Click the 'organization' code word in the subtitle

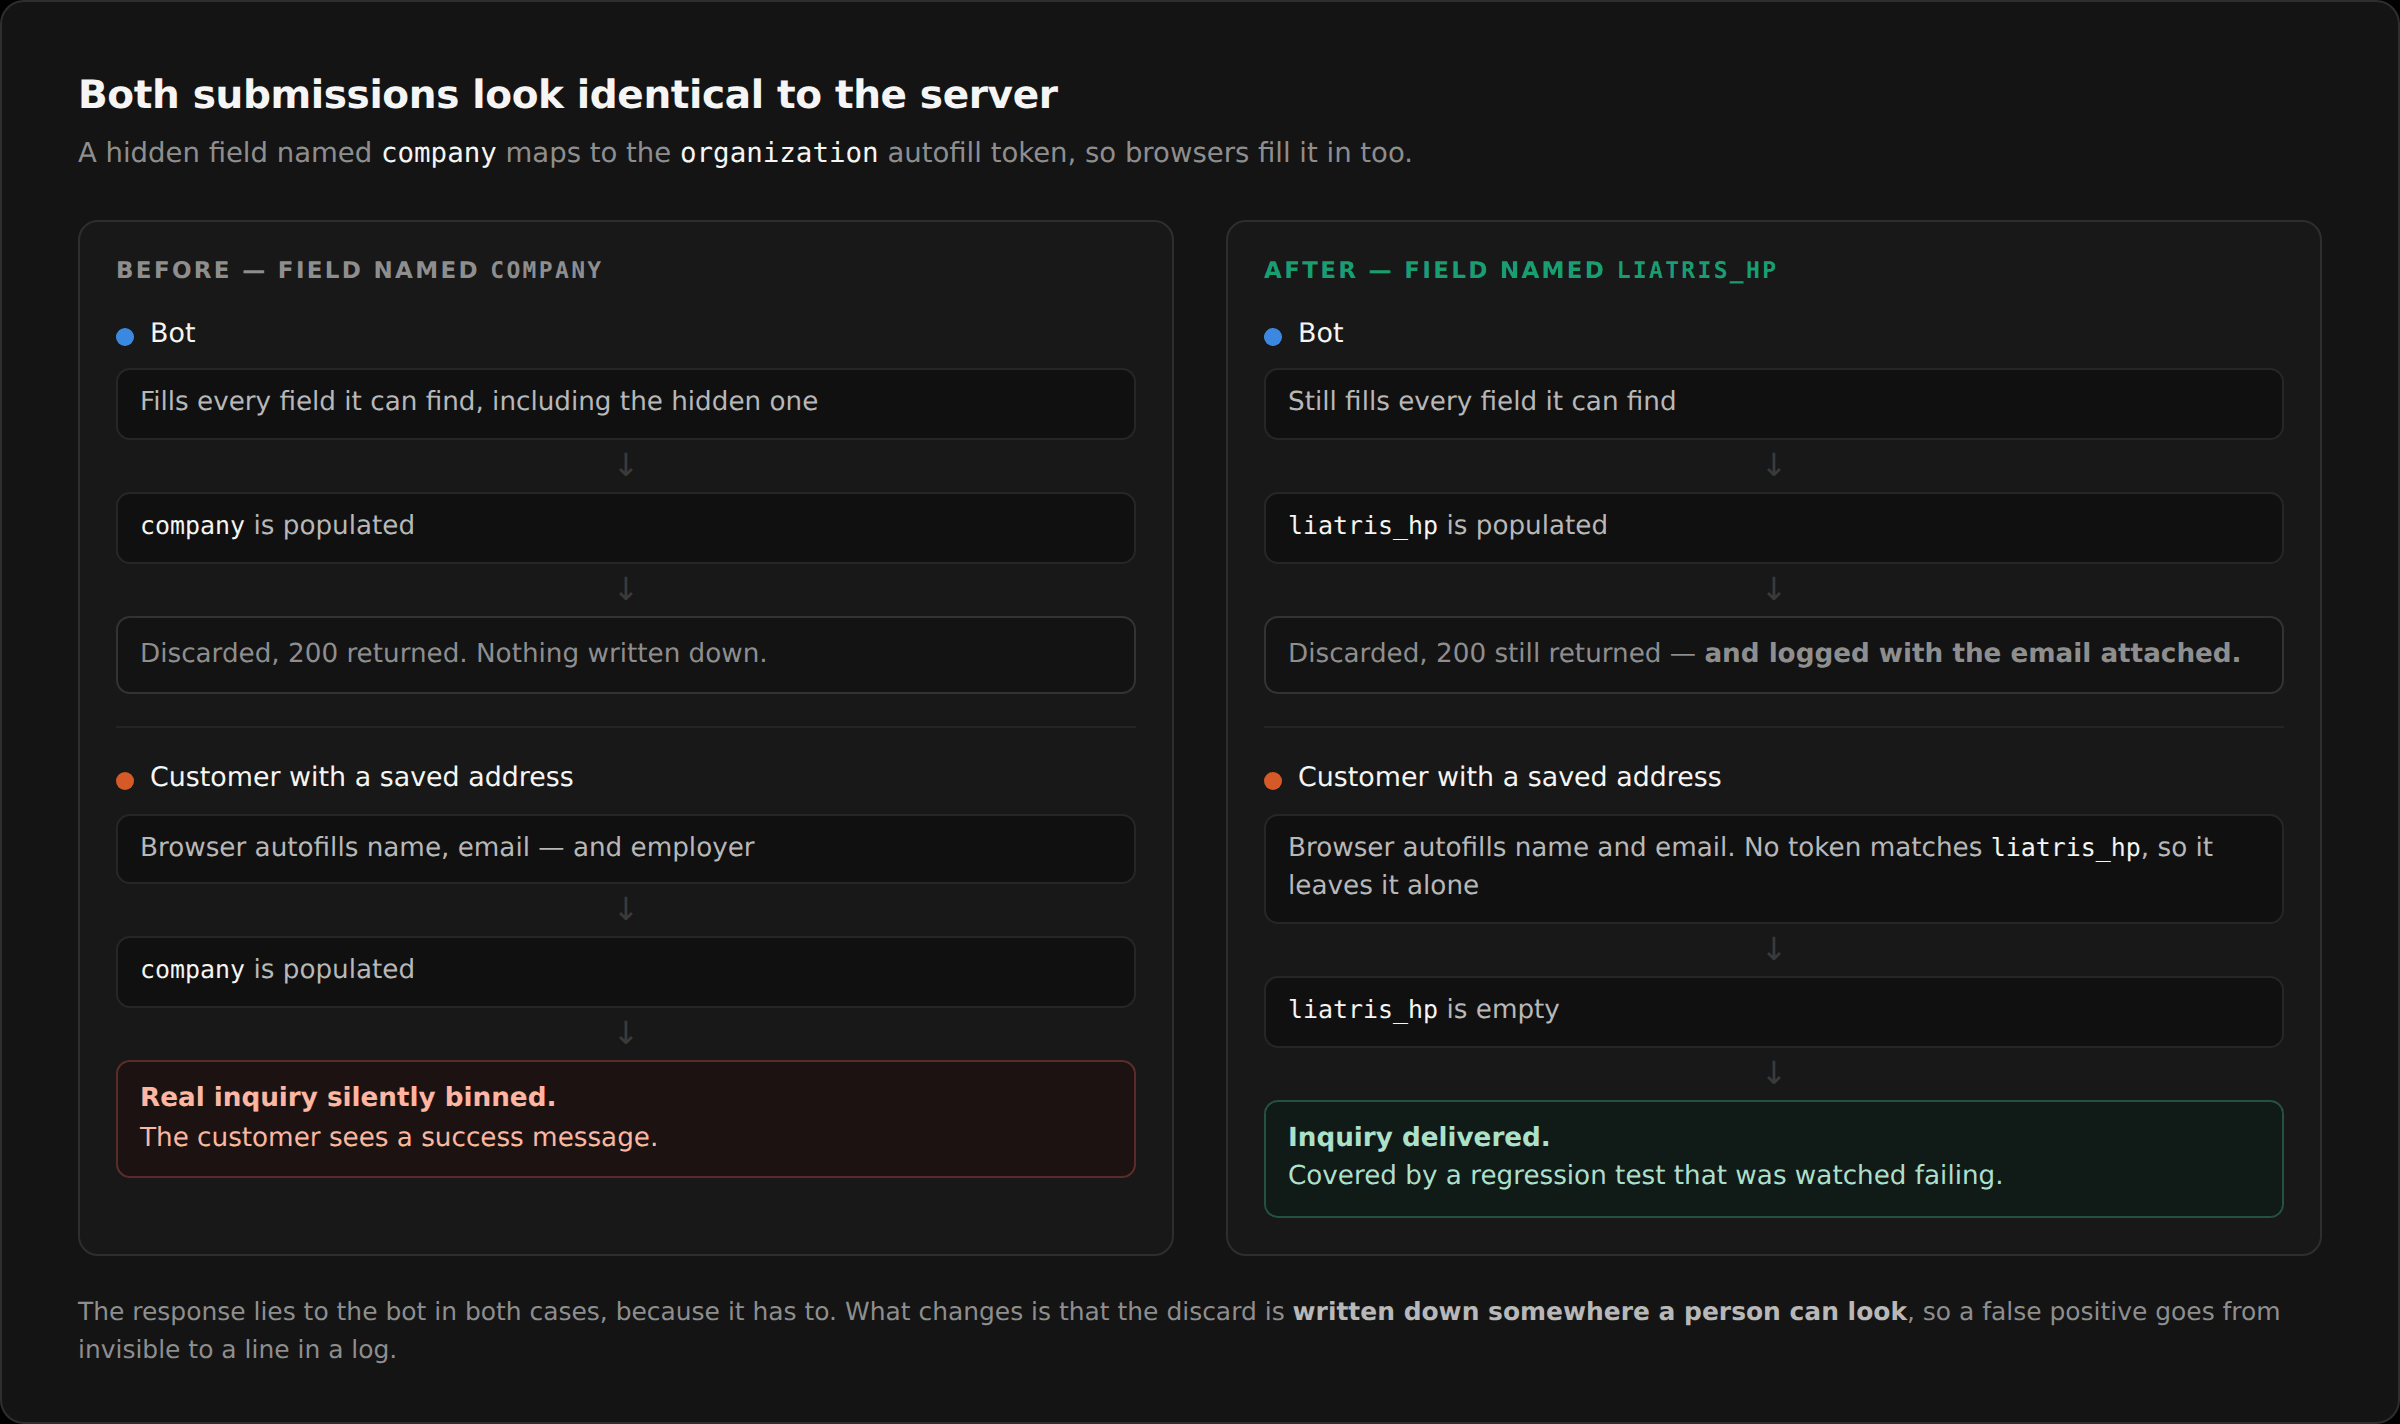pos(779,153)
